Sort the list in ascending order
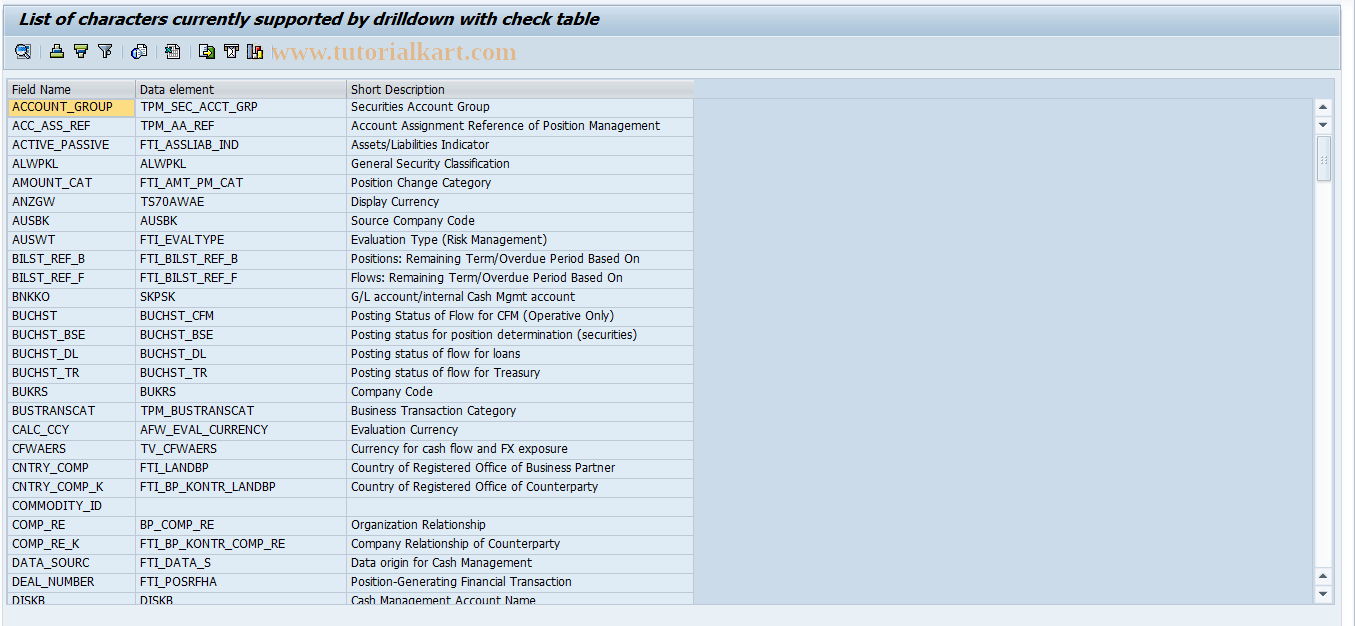 point(57,52)
